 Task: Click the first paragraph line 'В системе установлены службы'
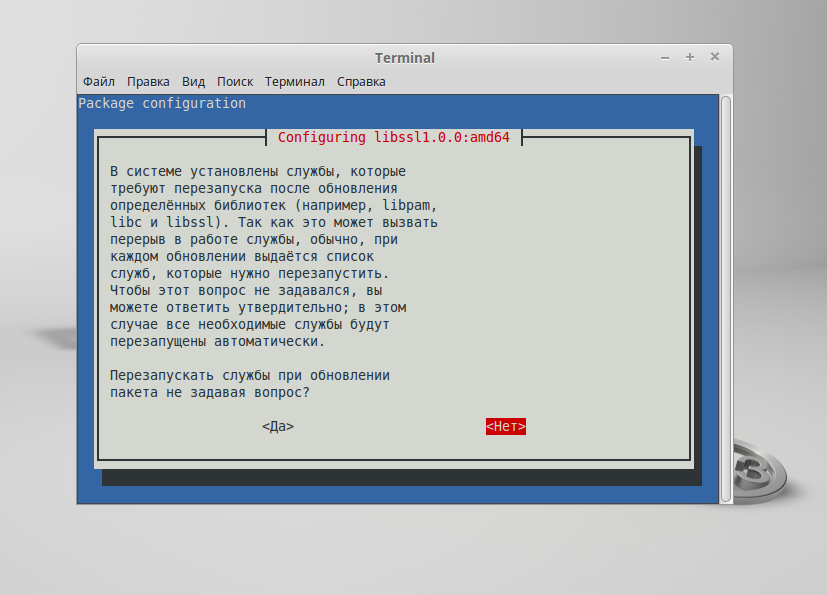(x=258, y=171)
